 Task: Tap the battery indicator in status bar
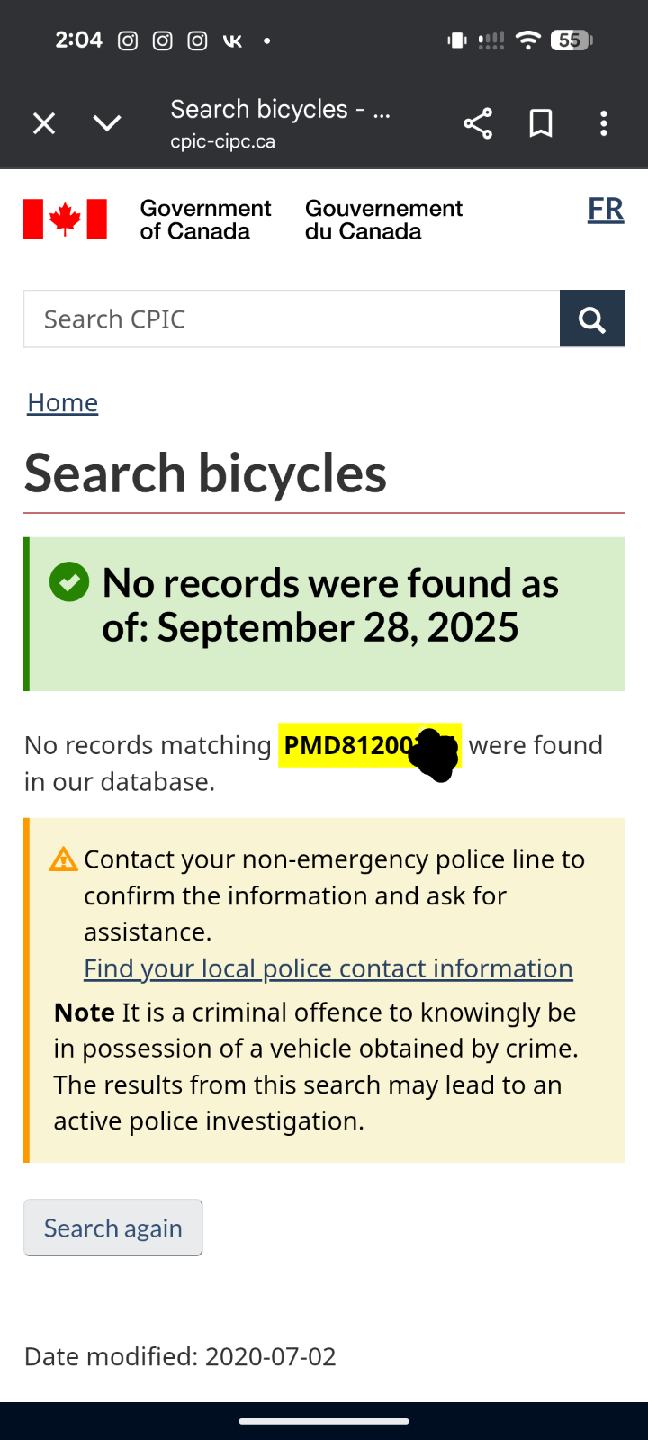(571, 40)
